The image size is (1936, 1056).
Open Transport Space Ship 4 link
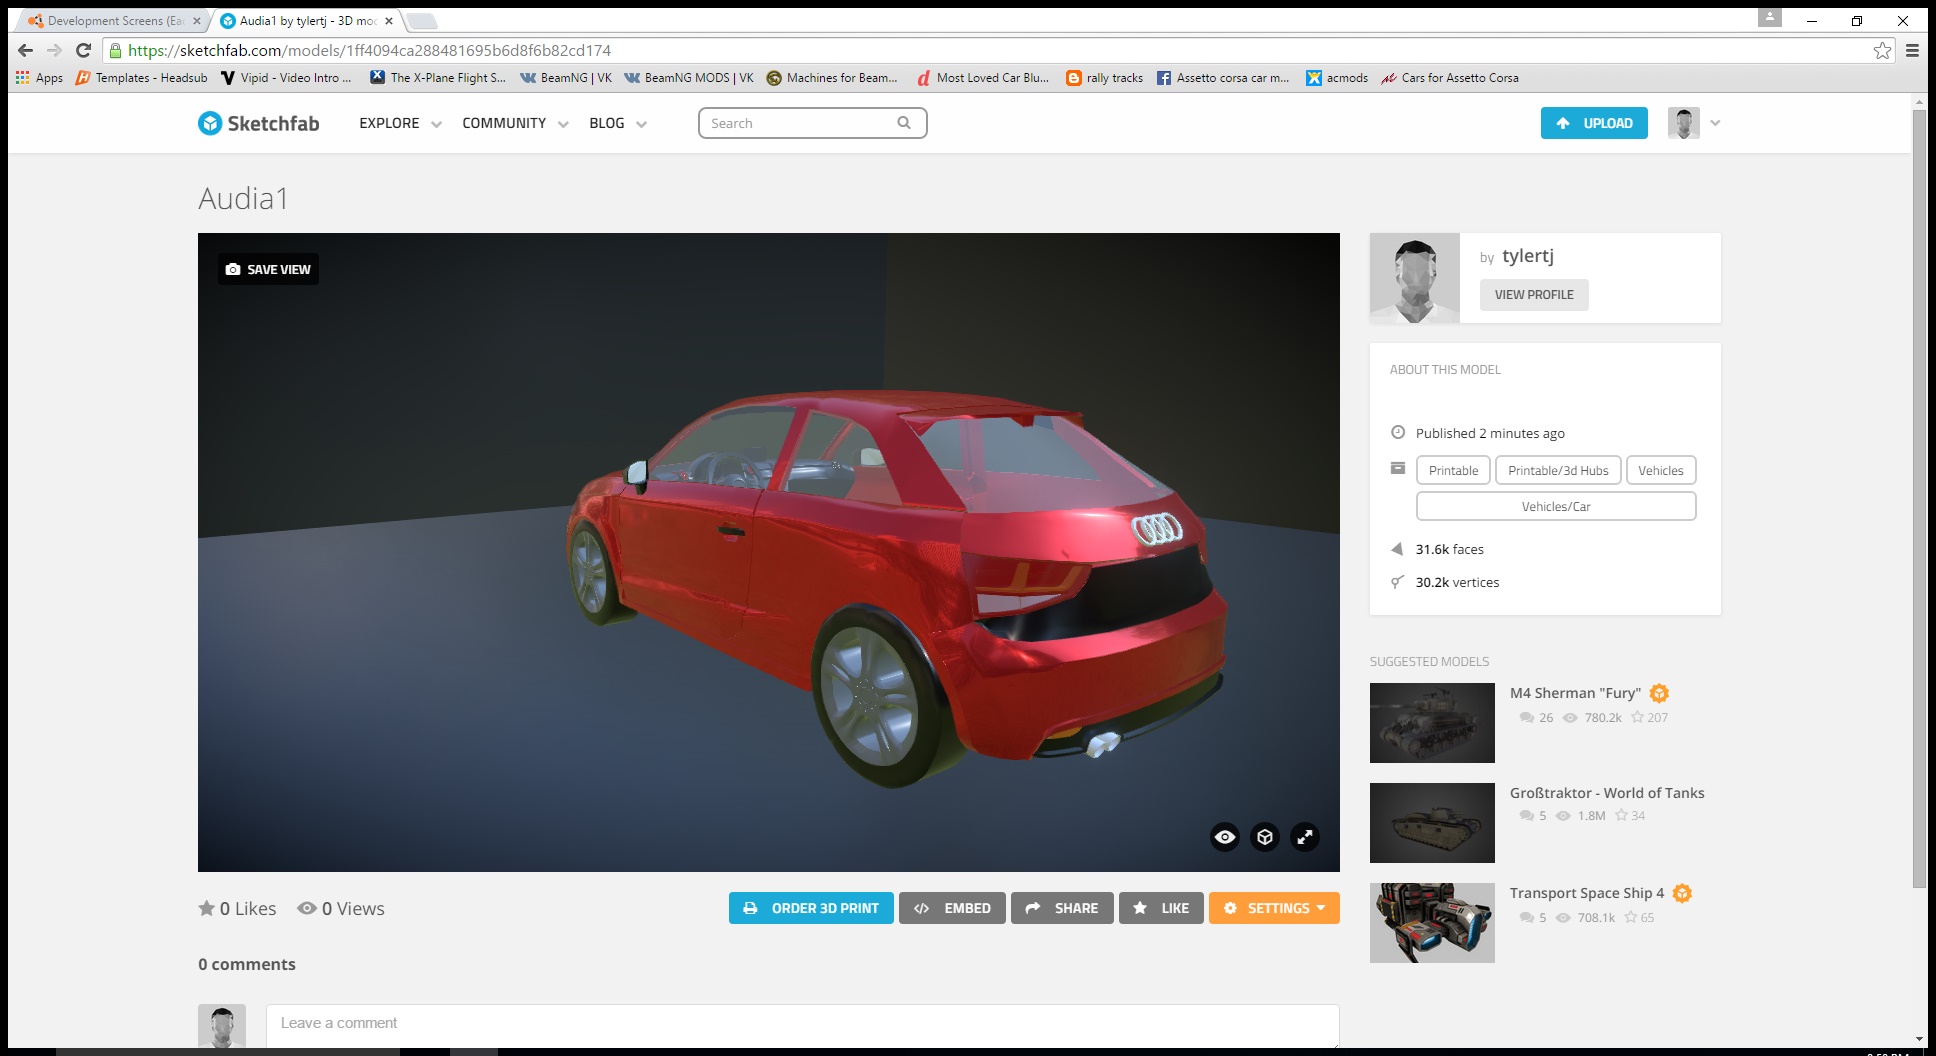pos(1587,893)
